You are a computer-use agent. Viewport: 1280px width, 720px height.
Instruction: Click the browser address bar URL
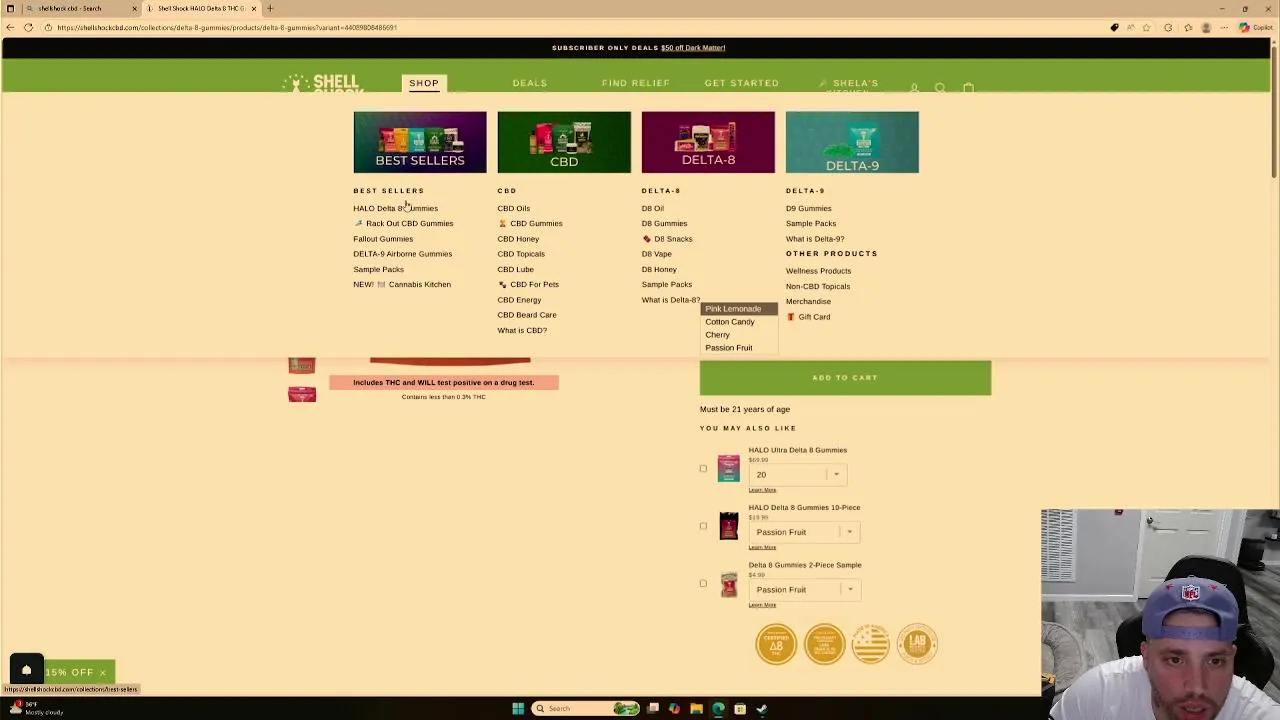[227, 28]
